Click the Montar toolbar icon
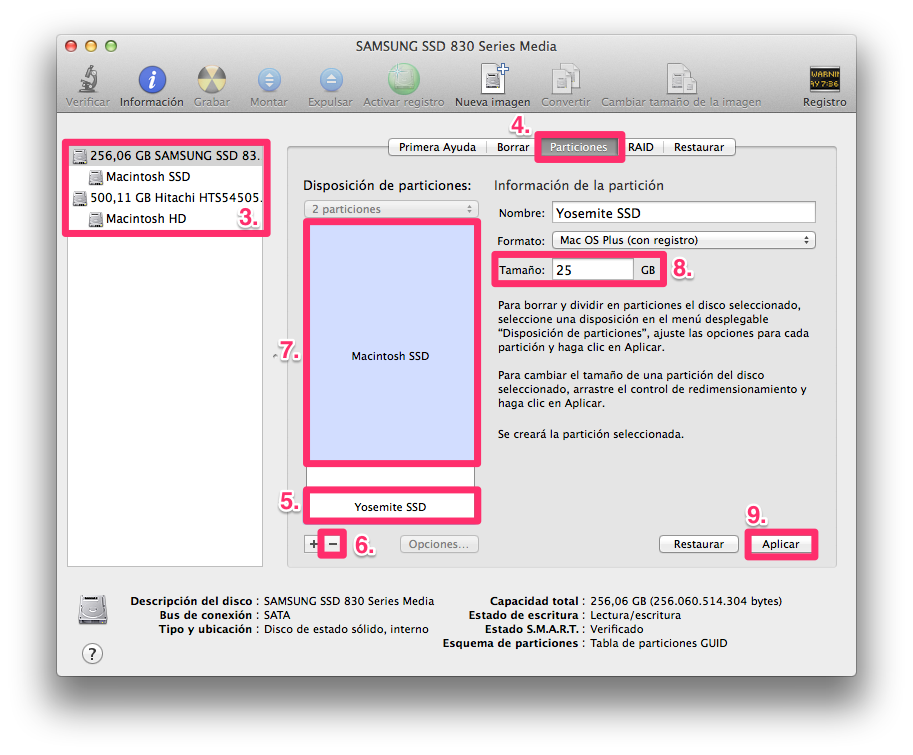This screenshot has width=913, height=755. point(269,80)
